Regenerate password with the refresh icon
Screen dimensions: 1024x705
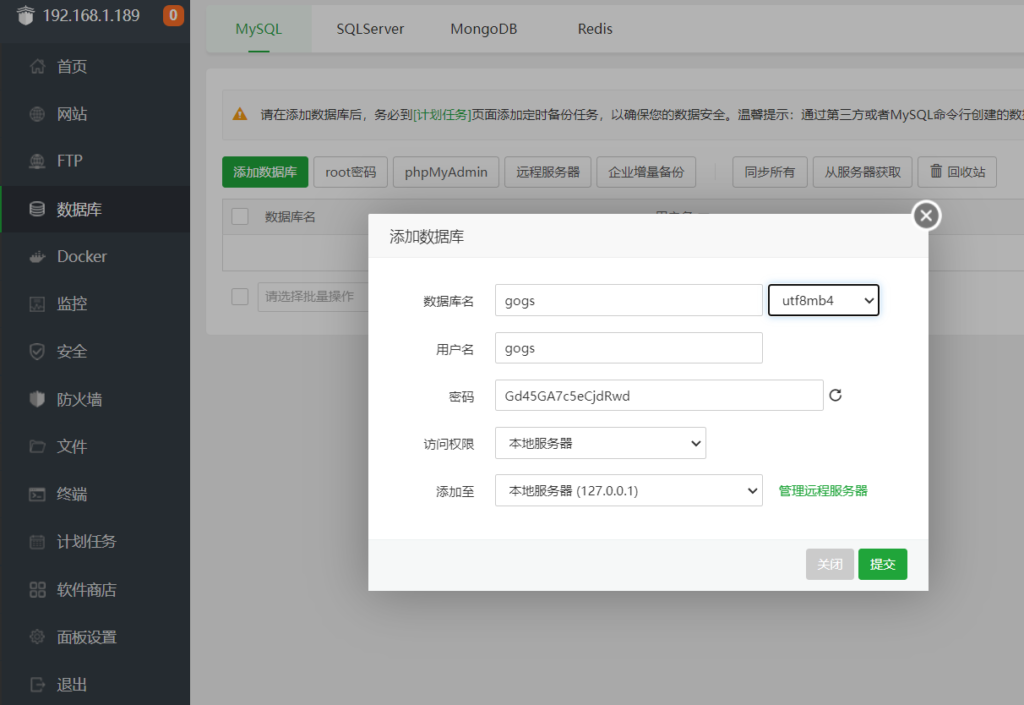[x=835, y=395]
